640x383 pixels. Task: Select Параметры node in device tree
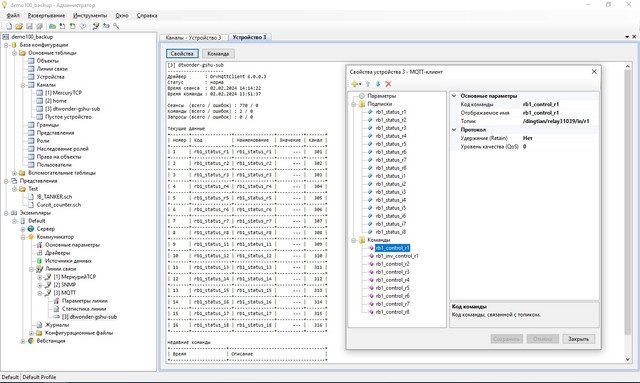click(x=381, y=96)
